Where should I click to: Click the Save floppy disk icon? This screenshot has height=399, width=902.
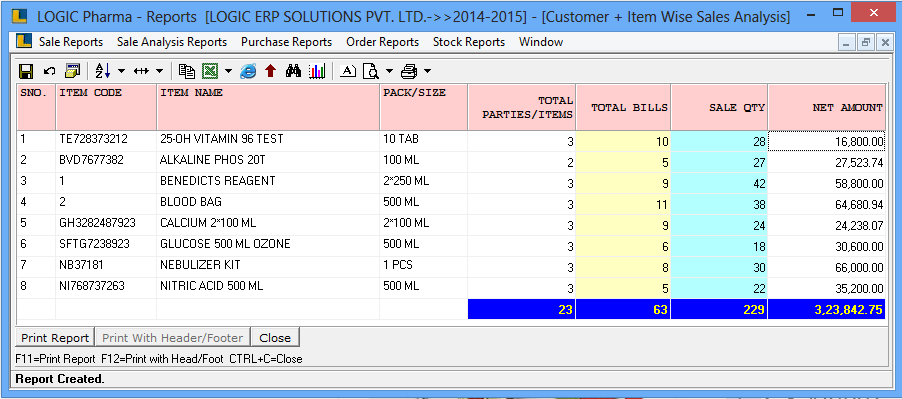(25, 71)
